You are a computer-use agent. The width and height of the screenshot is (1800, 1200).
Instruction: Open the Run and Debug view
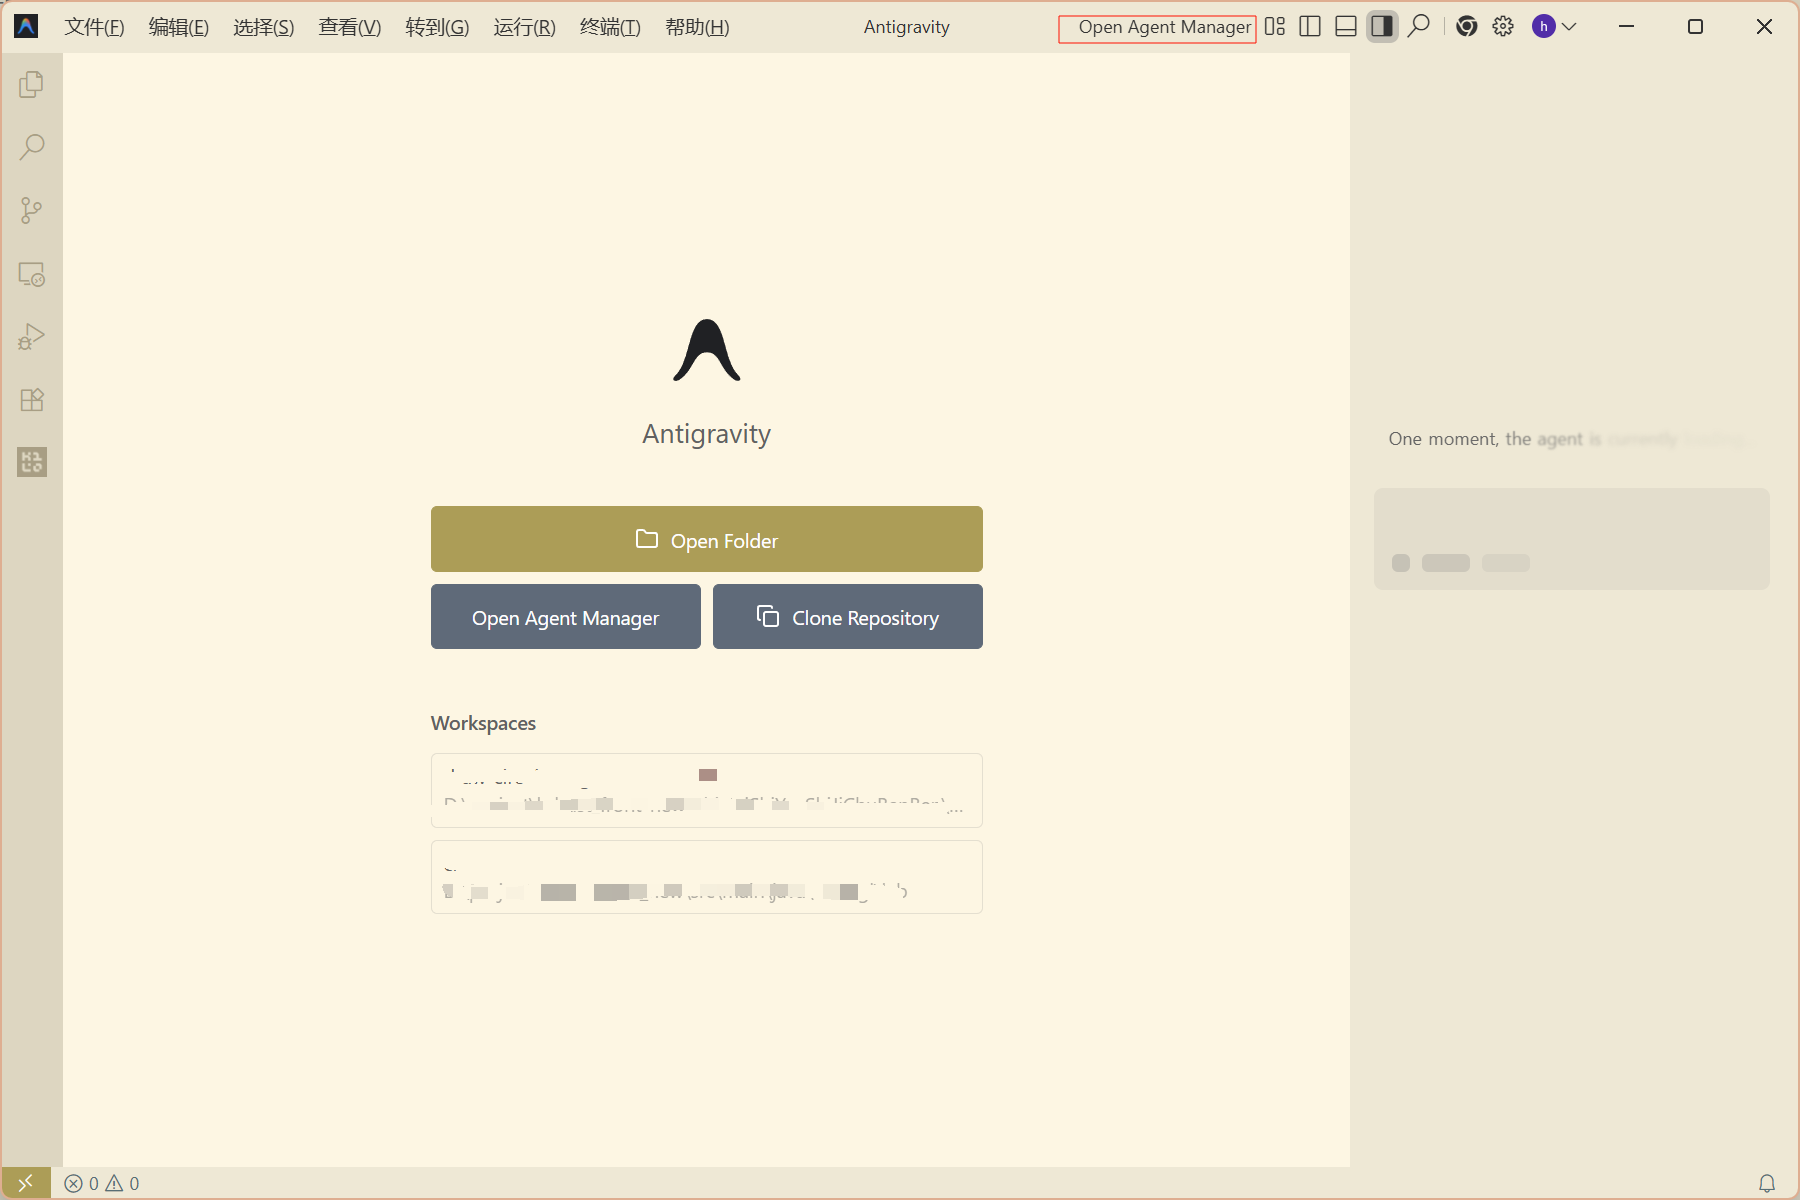pyautogui.click(x=31, y=337)
